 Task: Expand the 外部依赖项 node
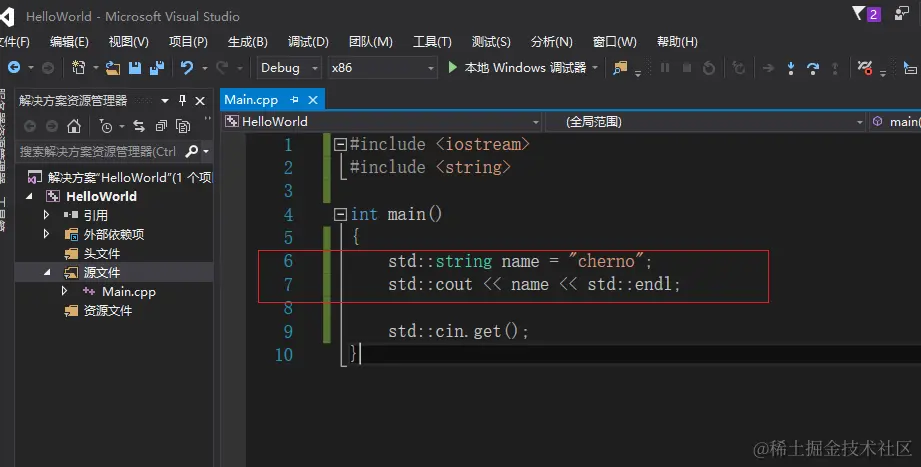(x=46, y=234)
